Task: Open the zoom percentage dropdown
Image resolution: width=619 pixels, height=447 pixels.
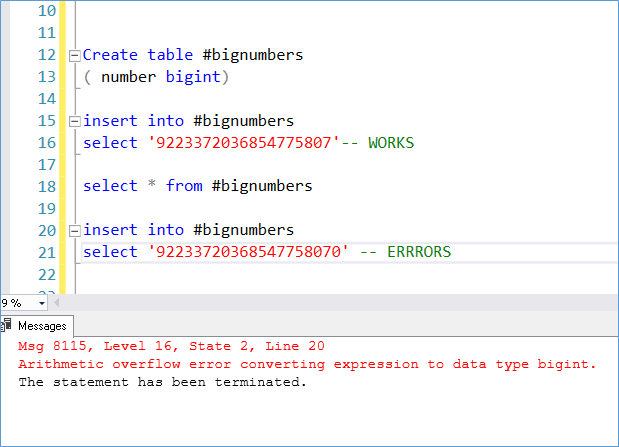Action: coord(41,303)
